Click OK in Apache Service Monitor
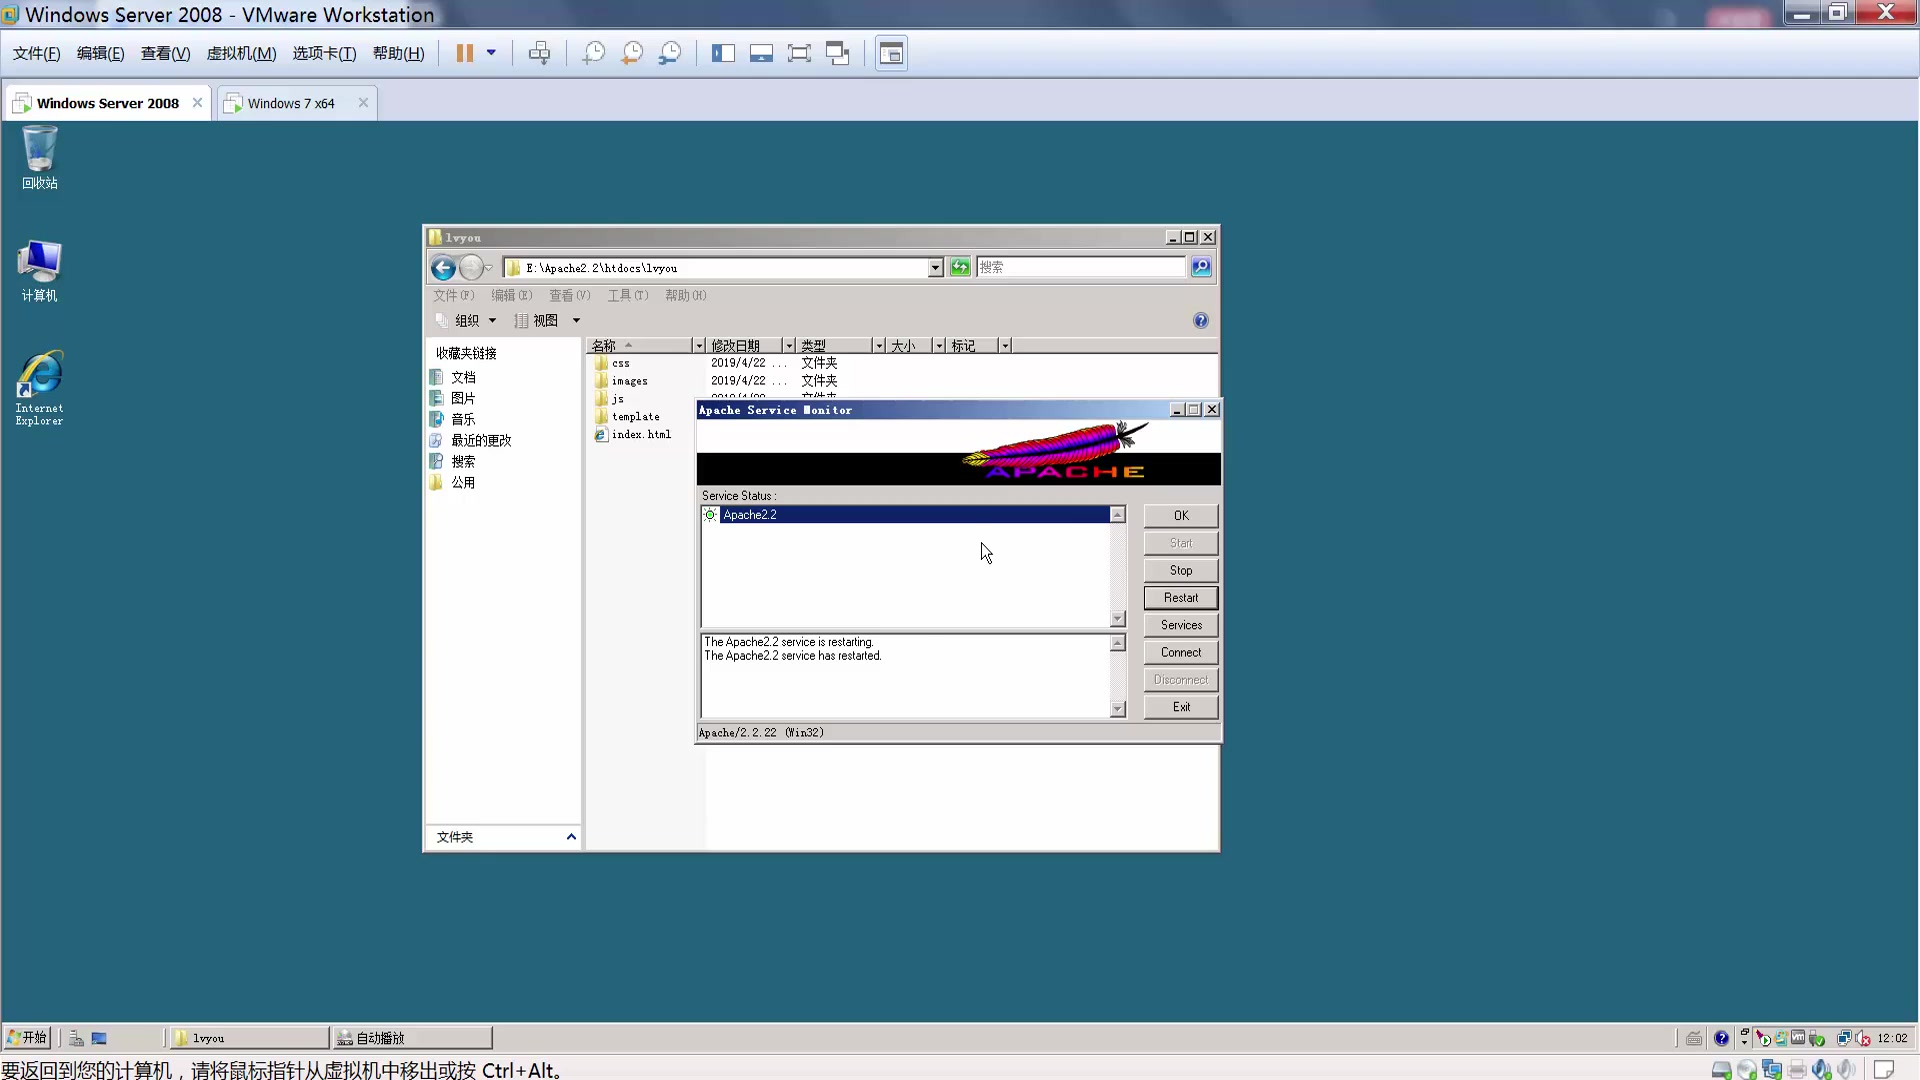Screen dimensions: 1920x1080 coord(1181,516)
